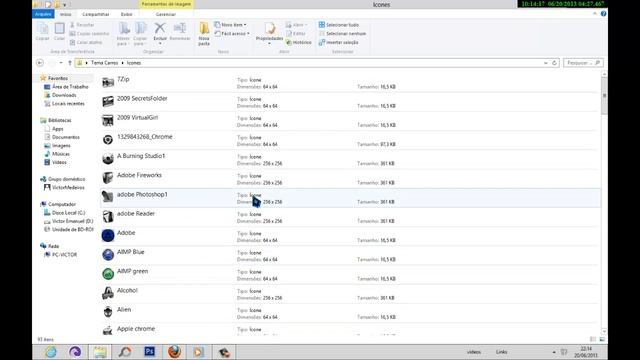Open Locais recentes in the sidebar
Image resolution: width=640 pixels, height=360 pixels.
pos(68,104)
